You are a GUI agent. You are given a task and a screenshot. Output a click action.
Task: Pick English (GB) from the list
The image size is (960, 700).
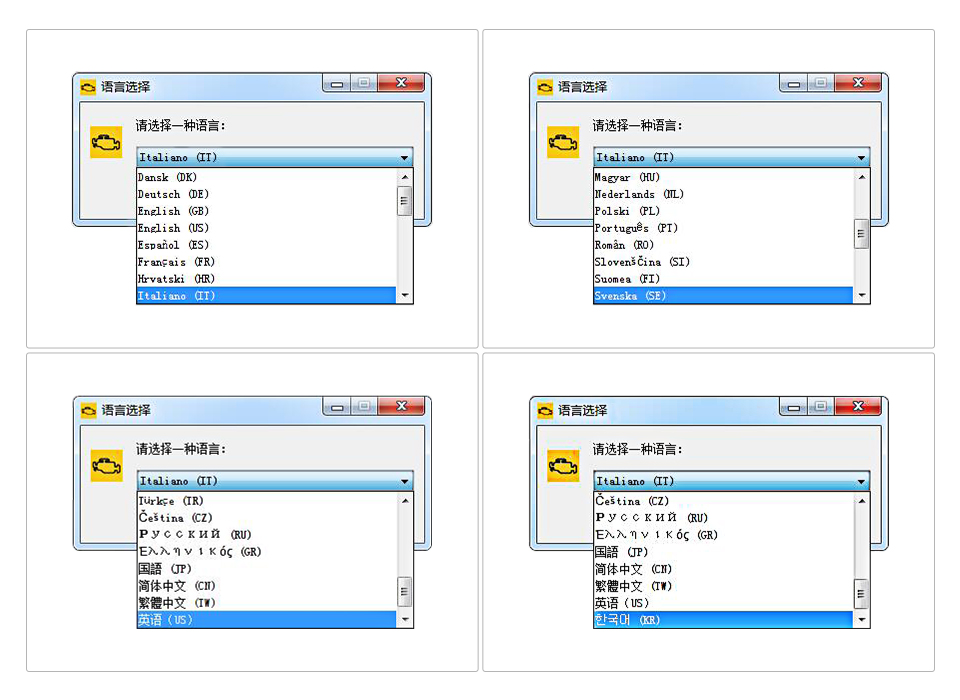(x=266, y=211)
